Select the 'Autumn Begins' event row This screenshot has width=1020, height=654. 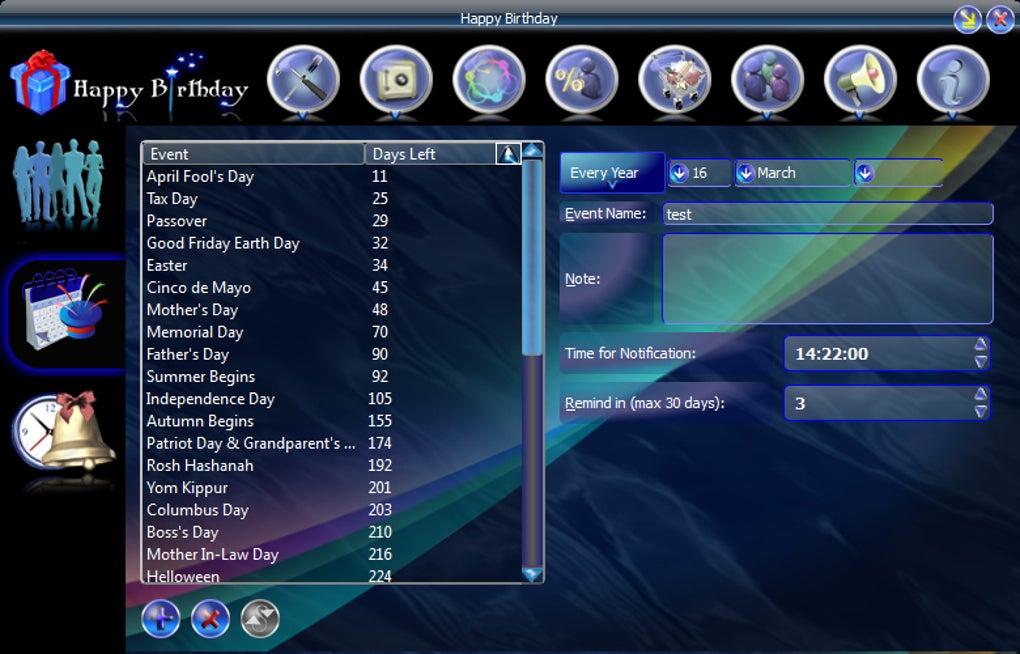point(332,420)
